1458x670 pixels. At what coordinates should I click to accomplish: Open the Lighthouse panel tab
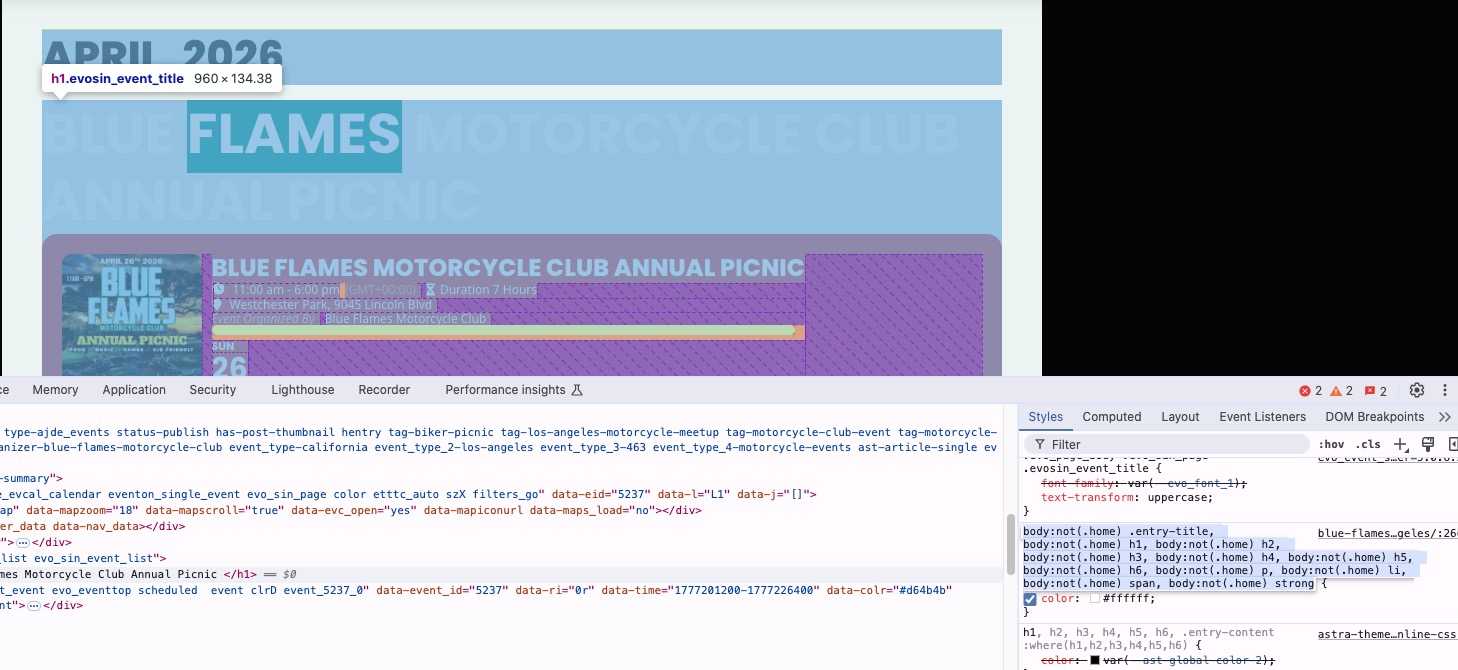pos(302,390)
